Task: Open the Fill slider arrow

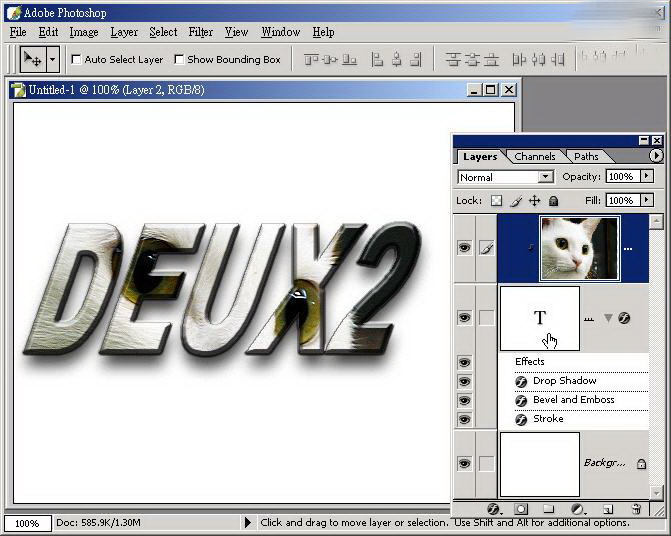Action: point(647,200)
